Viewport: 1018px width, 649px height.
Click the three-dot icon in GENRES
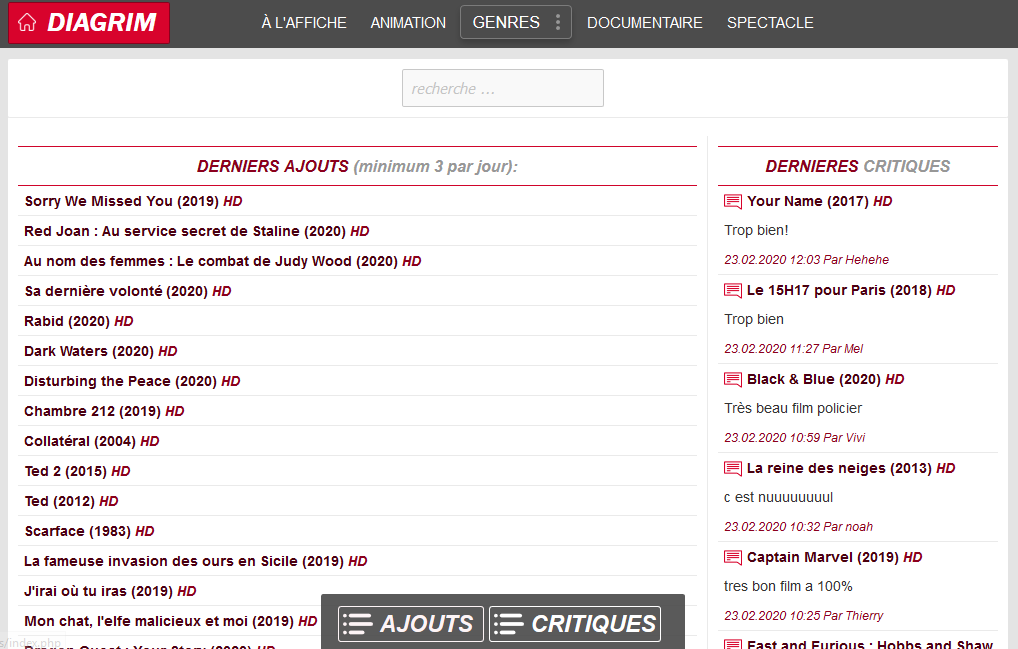[558, 23]
